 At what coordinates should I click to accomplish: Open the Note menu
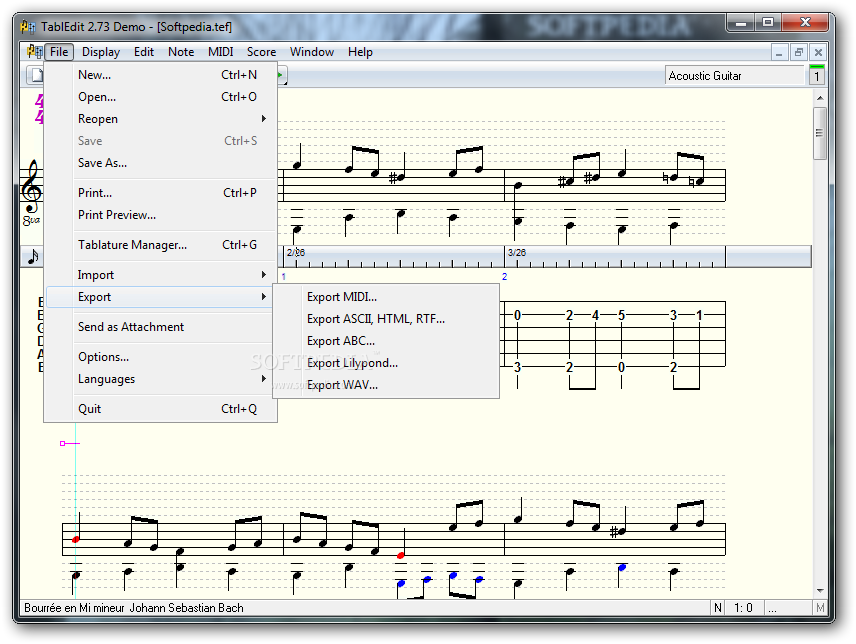click(x=181, y=52)
